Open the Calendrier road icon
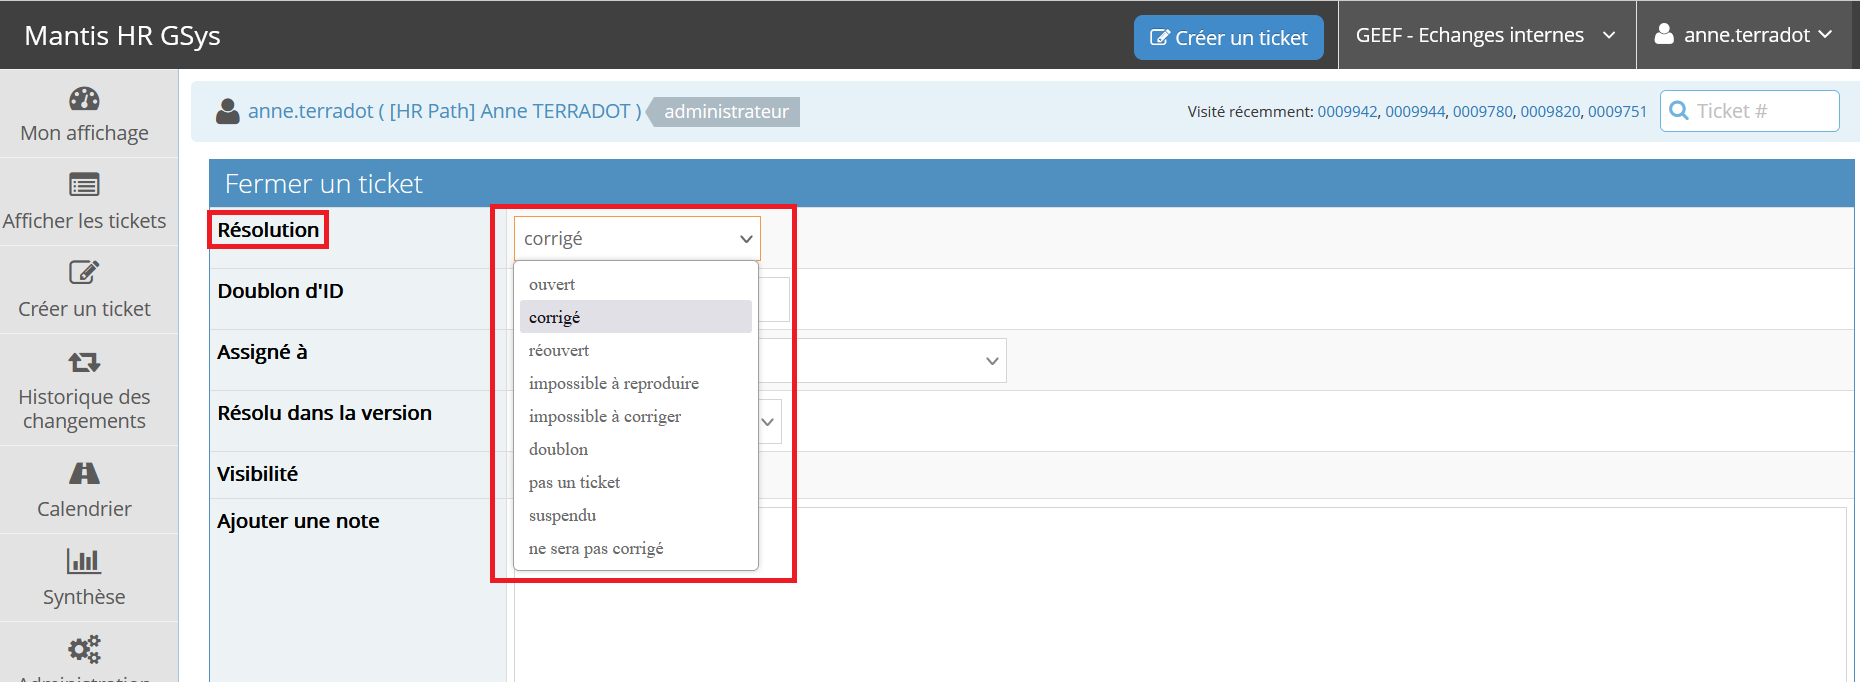 point(84,473)
